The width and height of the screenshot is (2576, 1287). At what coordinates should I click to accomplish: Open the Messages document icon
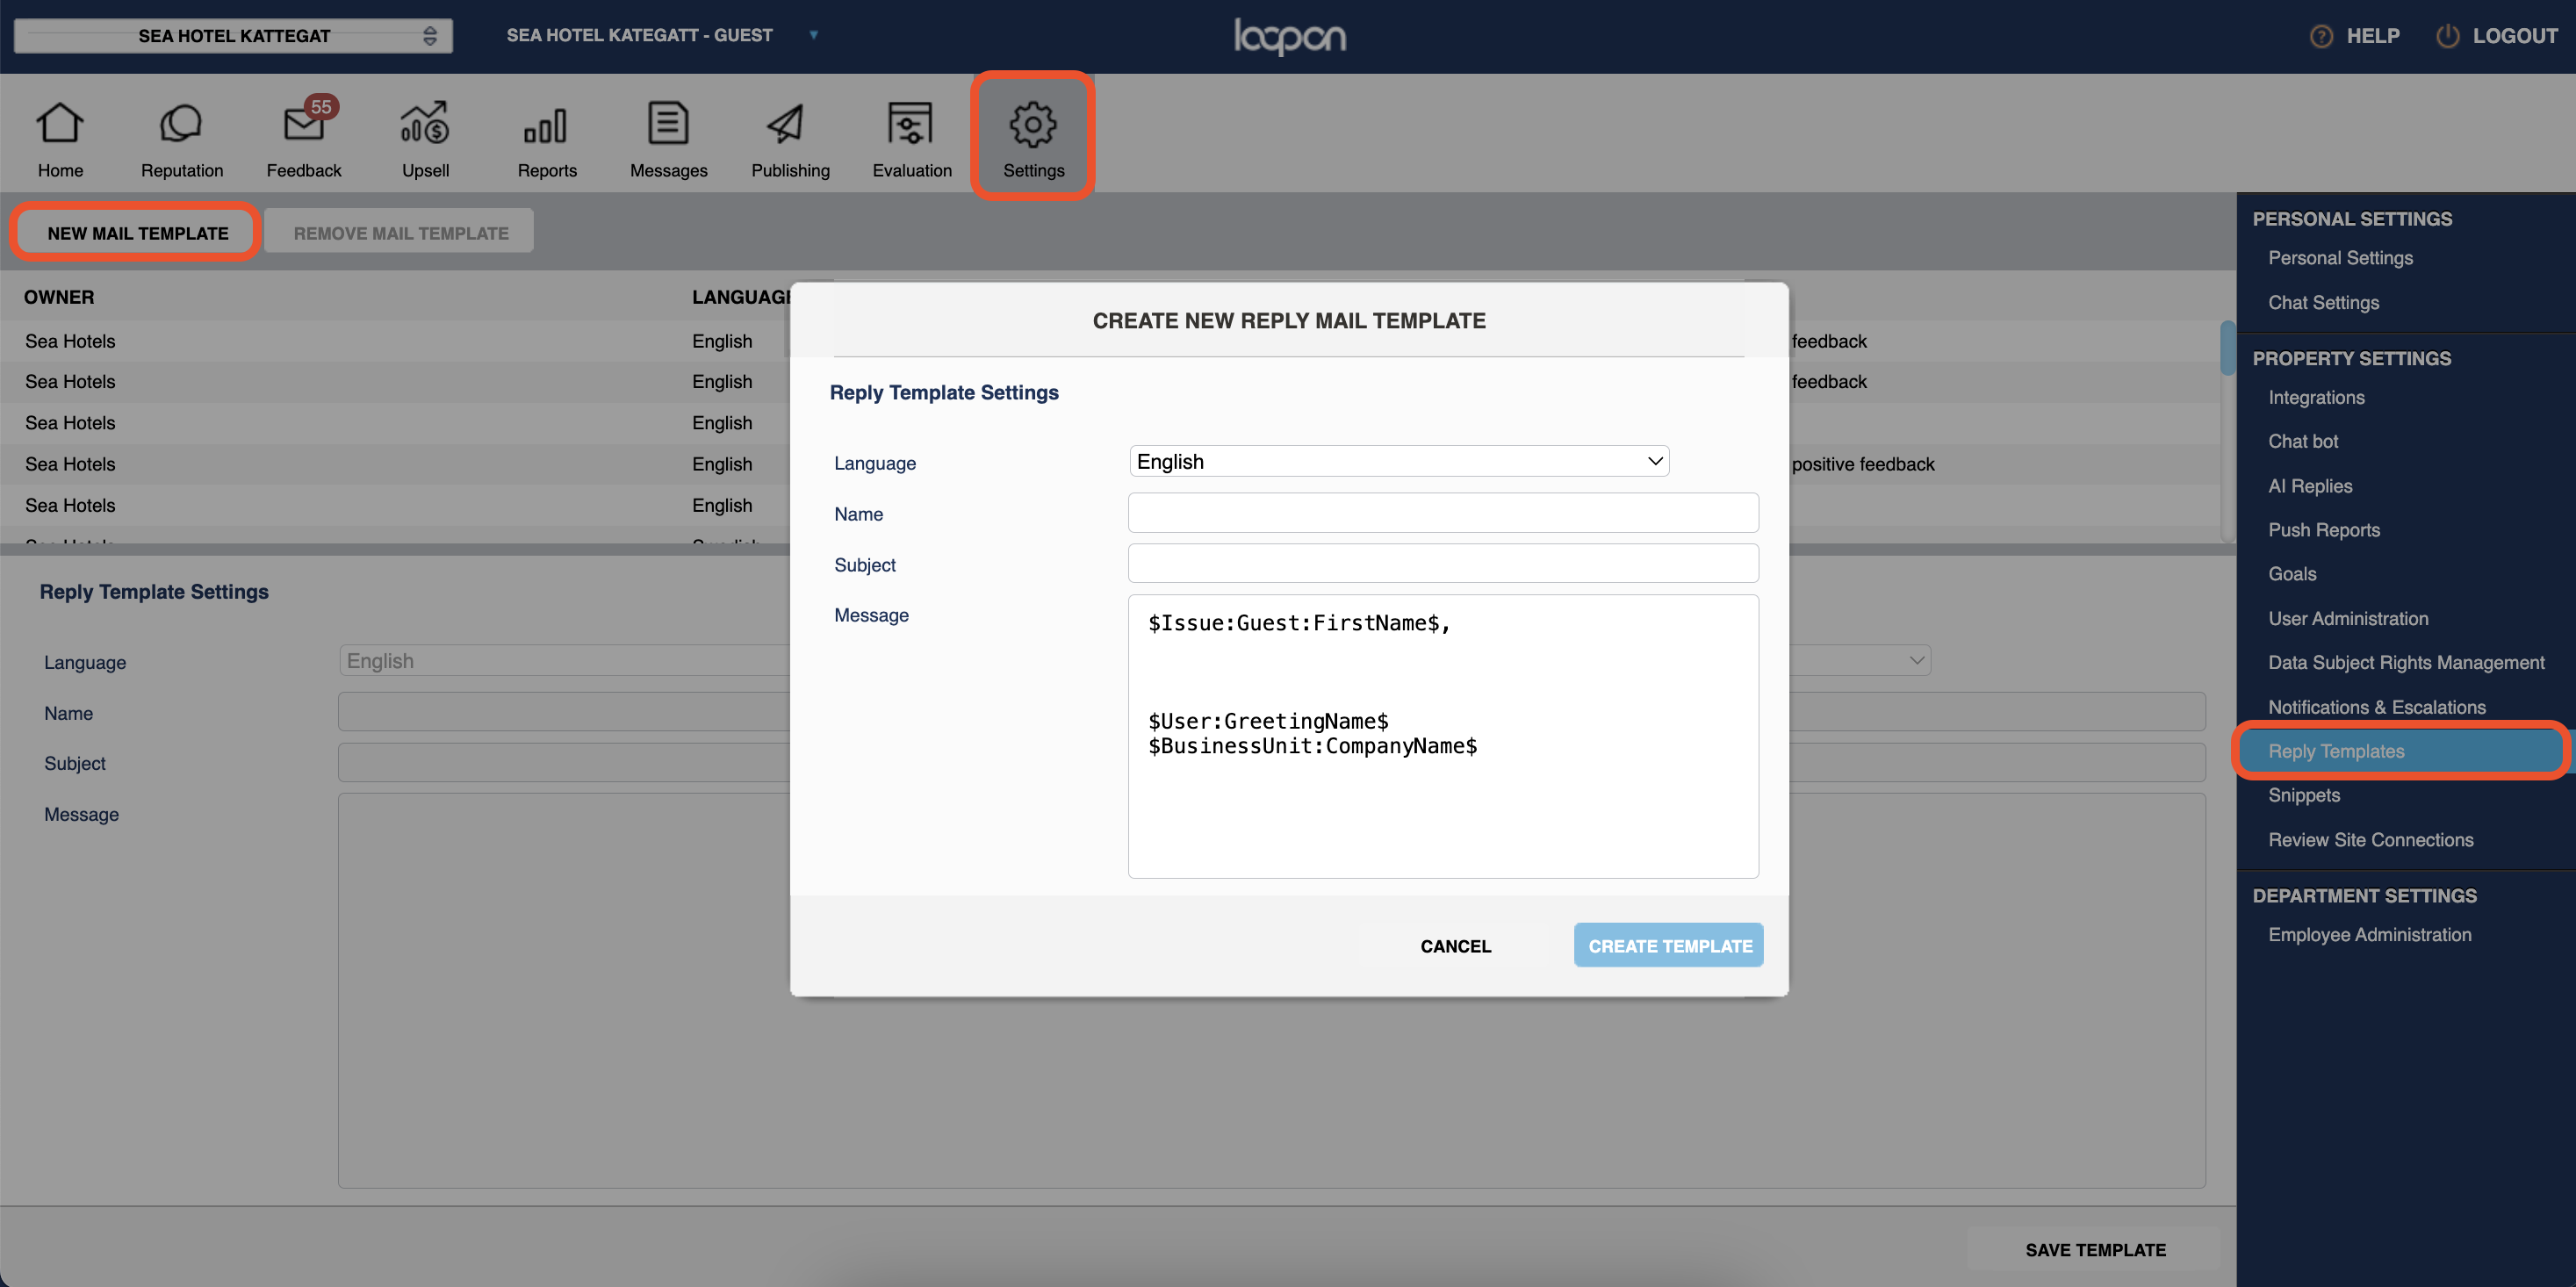tap(668, 124)
